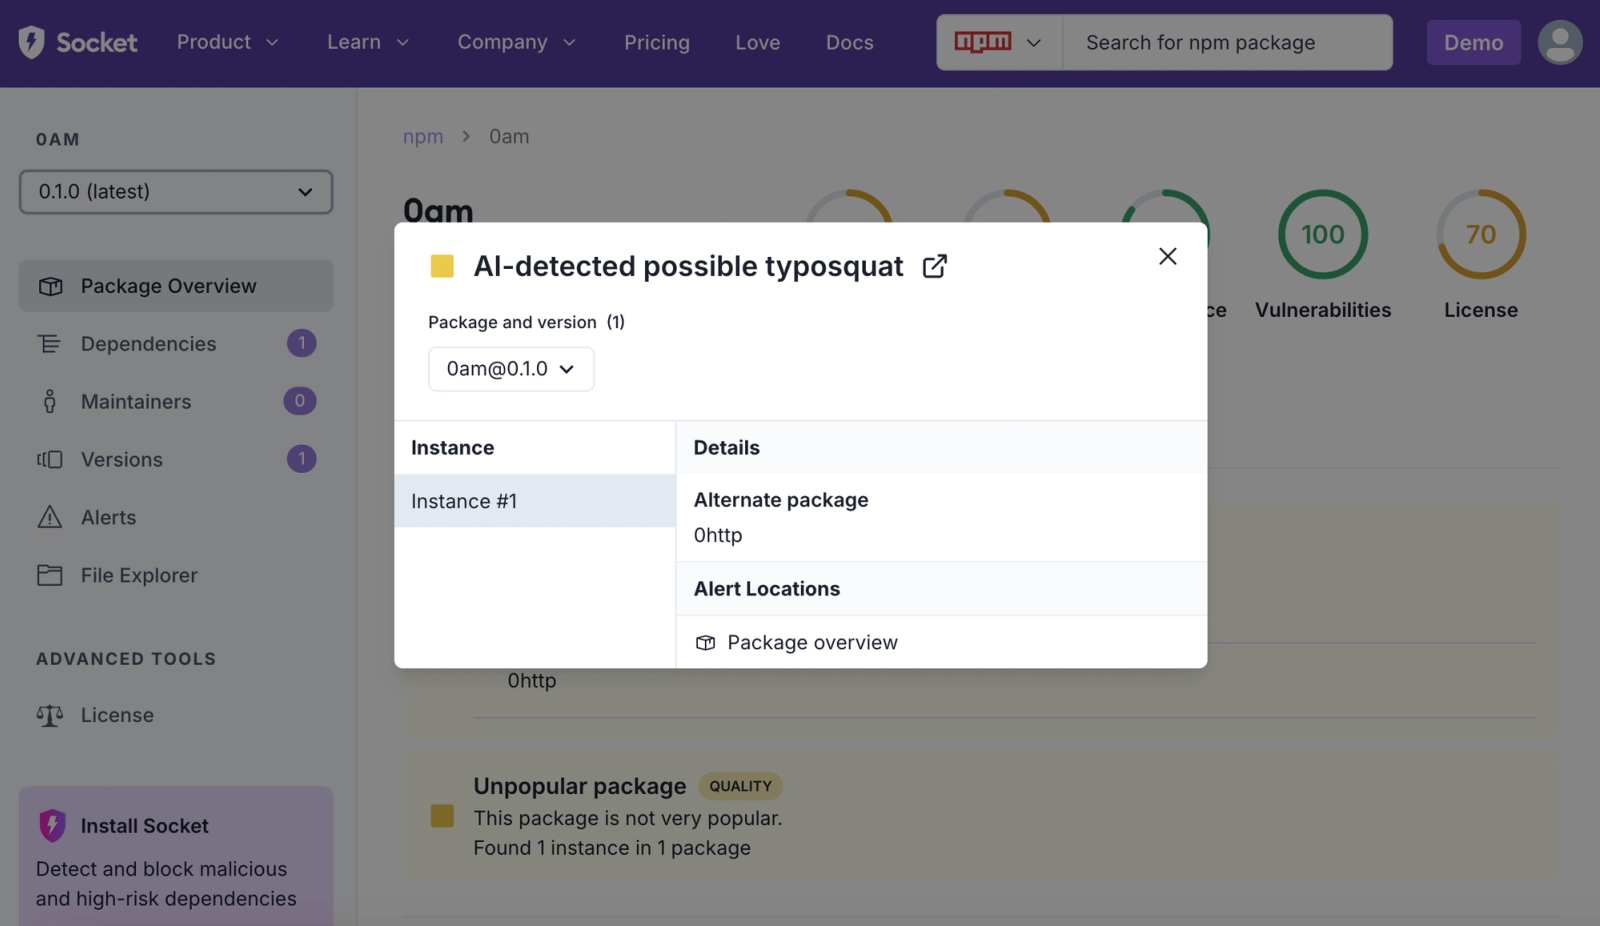The image size is (1600, 926).
Task: Click the Package overview alert location
Action: [x=812, y=643]
